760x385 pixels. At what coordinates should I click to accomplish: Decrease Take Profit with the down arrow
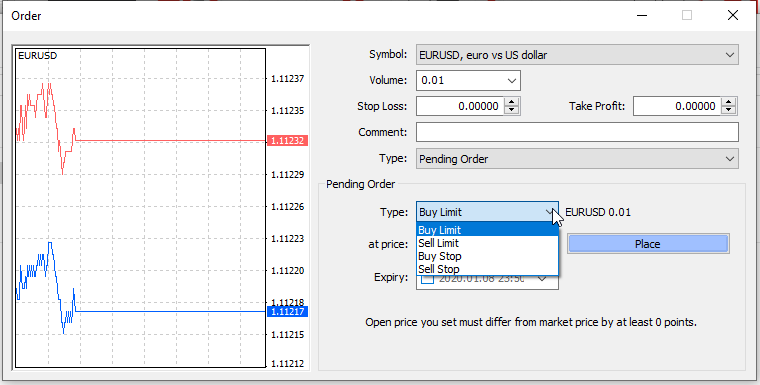[x=728, y=110]
